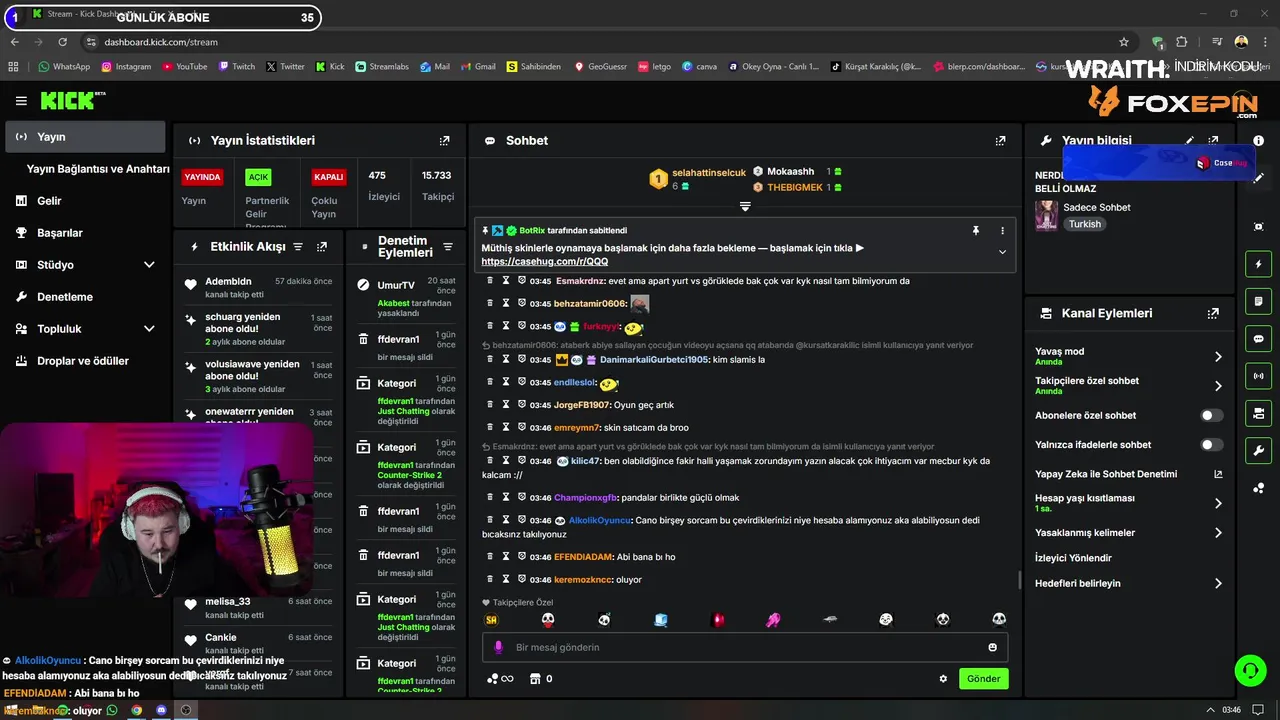The image size is (1280, 720).
Task: Click the browser address bar
Action: point(600,42)
